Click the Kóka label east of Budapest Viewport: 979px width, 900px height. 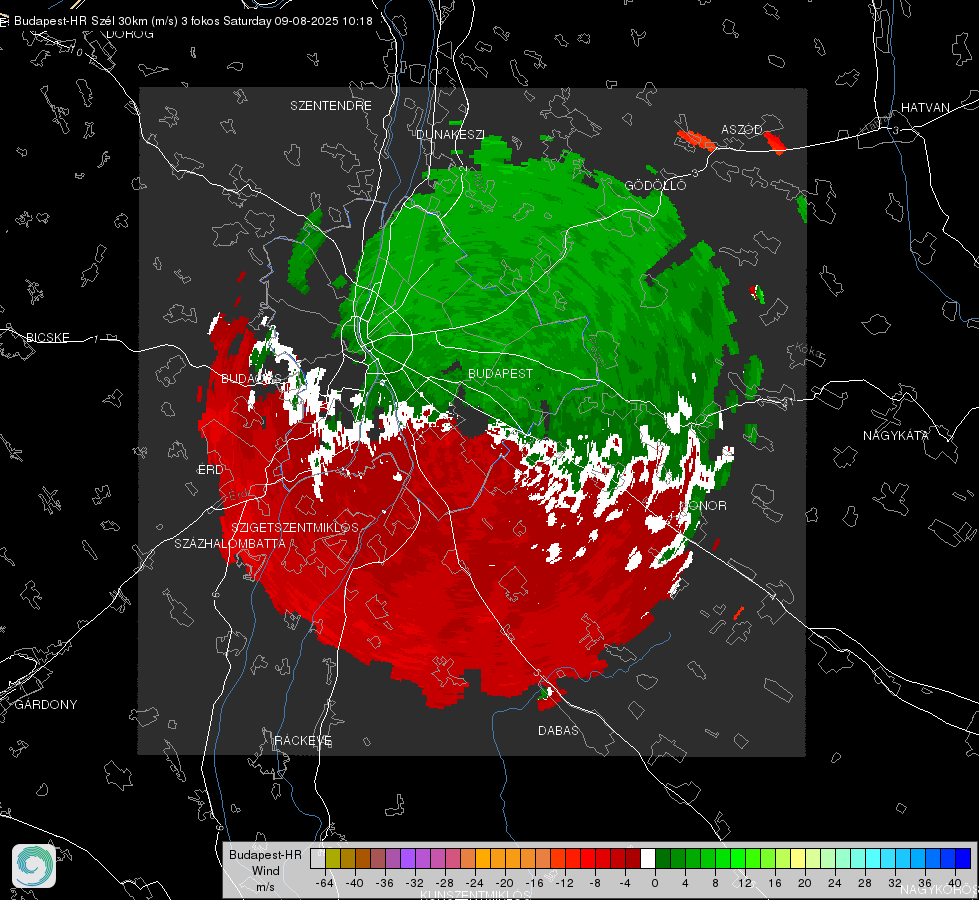pos(810,352)
